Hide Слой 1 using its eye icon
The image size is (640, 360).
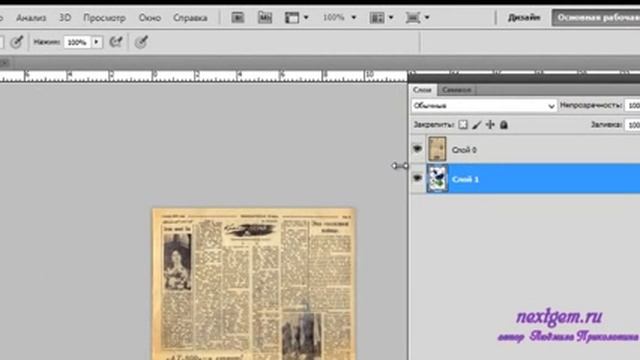(417, 178)
